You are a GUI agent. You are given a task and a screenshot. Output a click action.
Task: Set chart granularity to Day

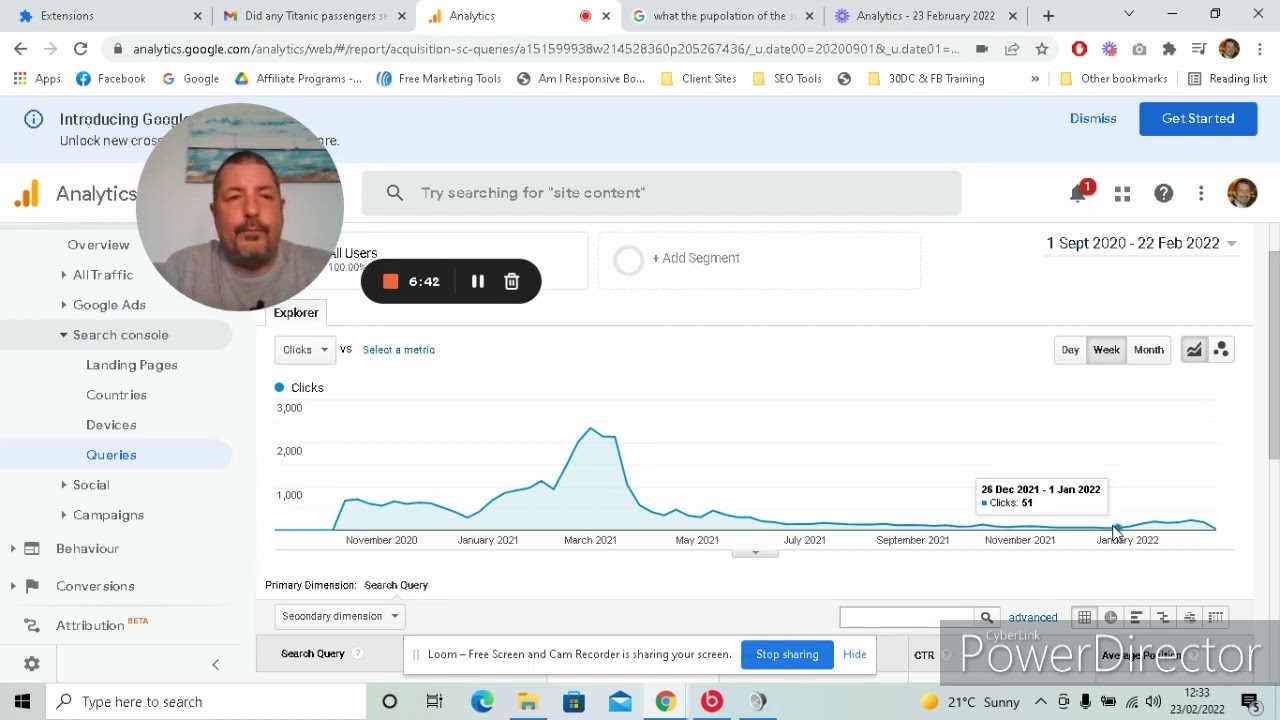coord(1070,350)
